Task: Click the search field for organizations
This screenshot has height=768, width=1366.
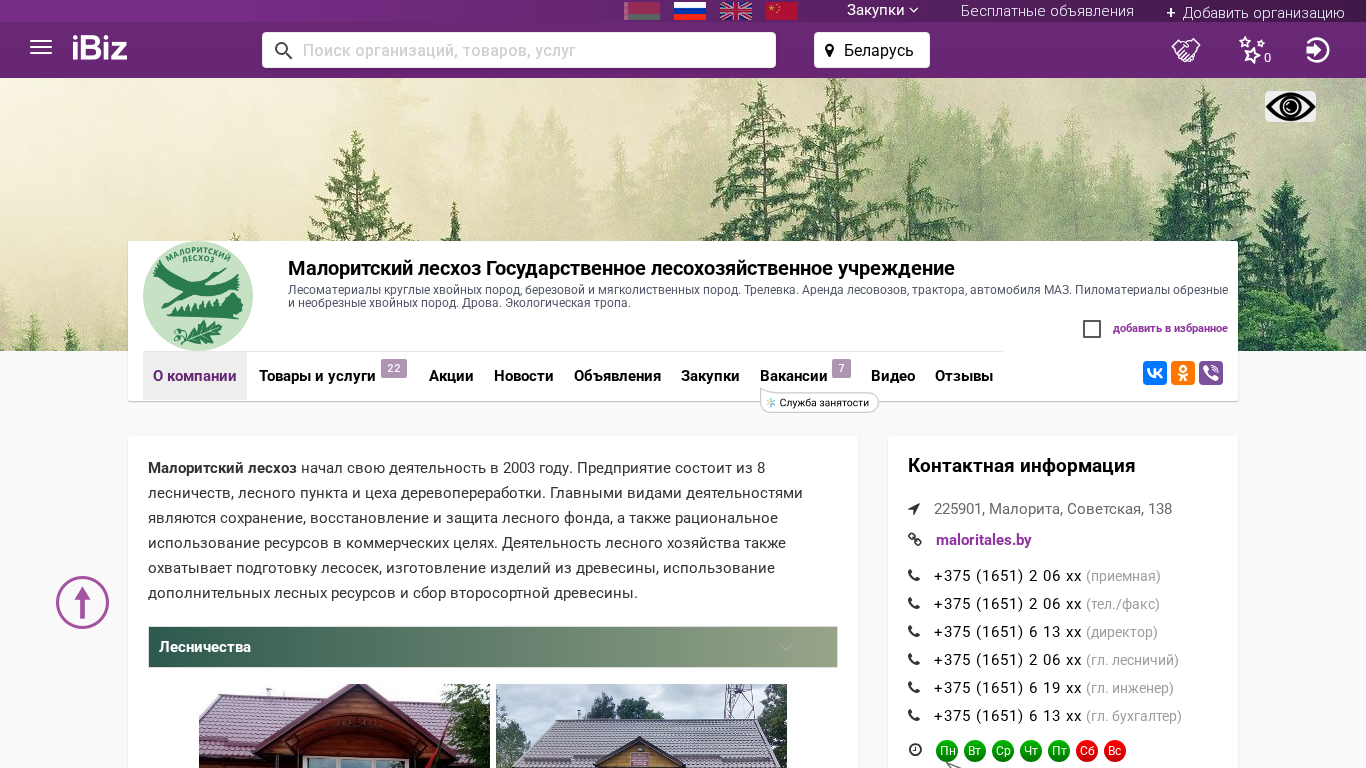Action: tap(519, 50)
